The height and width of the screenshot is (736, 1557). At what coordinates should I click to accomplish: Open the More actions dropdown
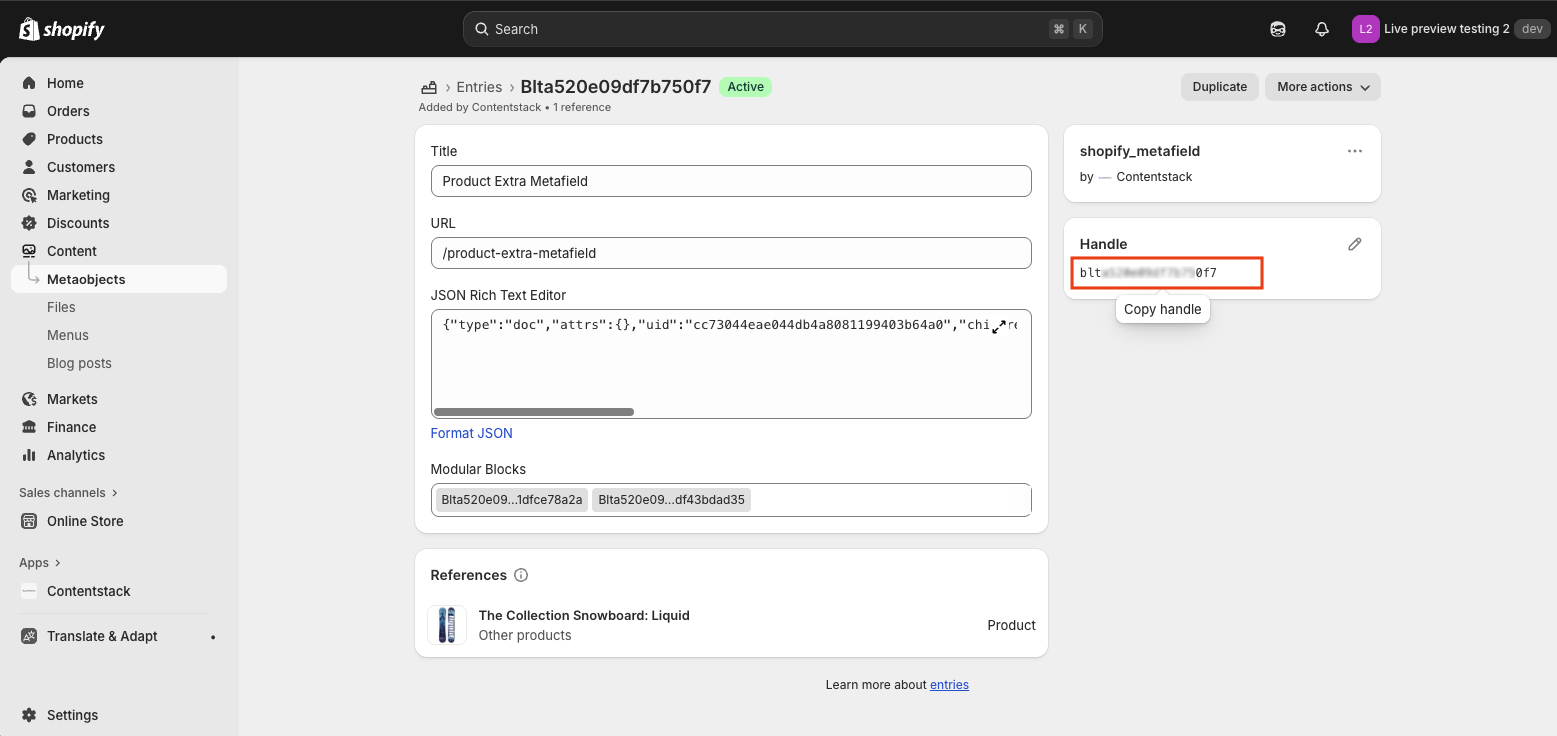click(x=1322, y=87)
